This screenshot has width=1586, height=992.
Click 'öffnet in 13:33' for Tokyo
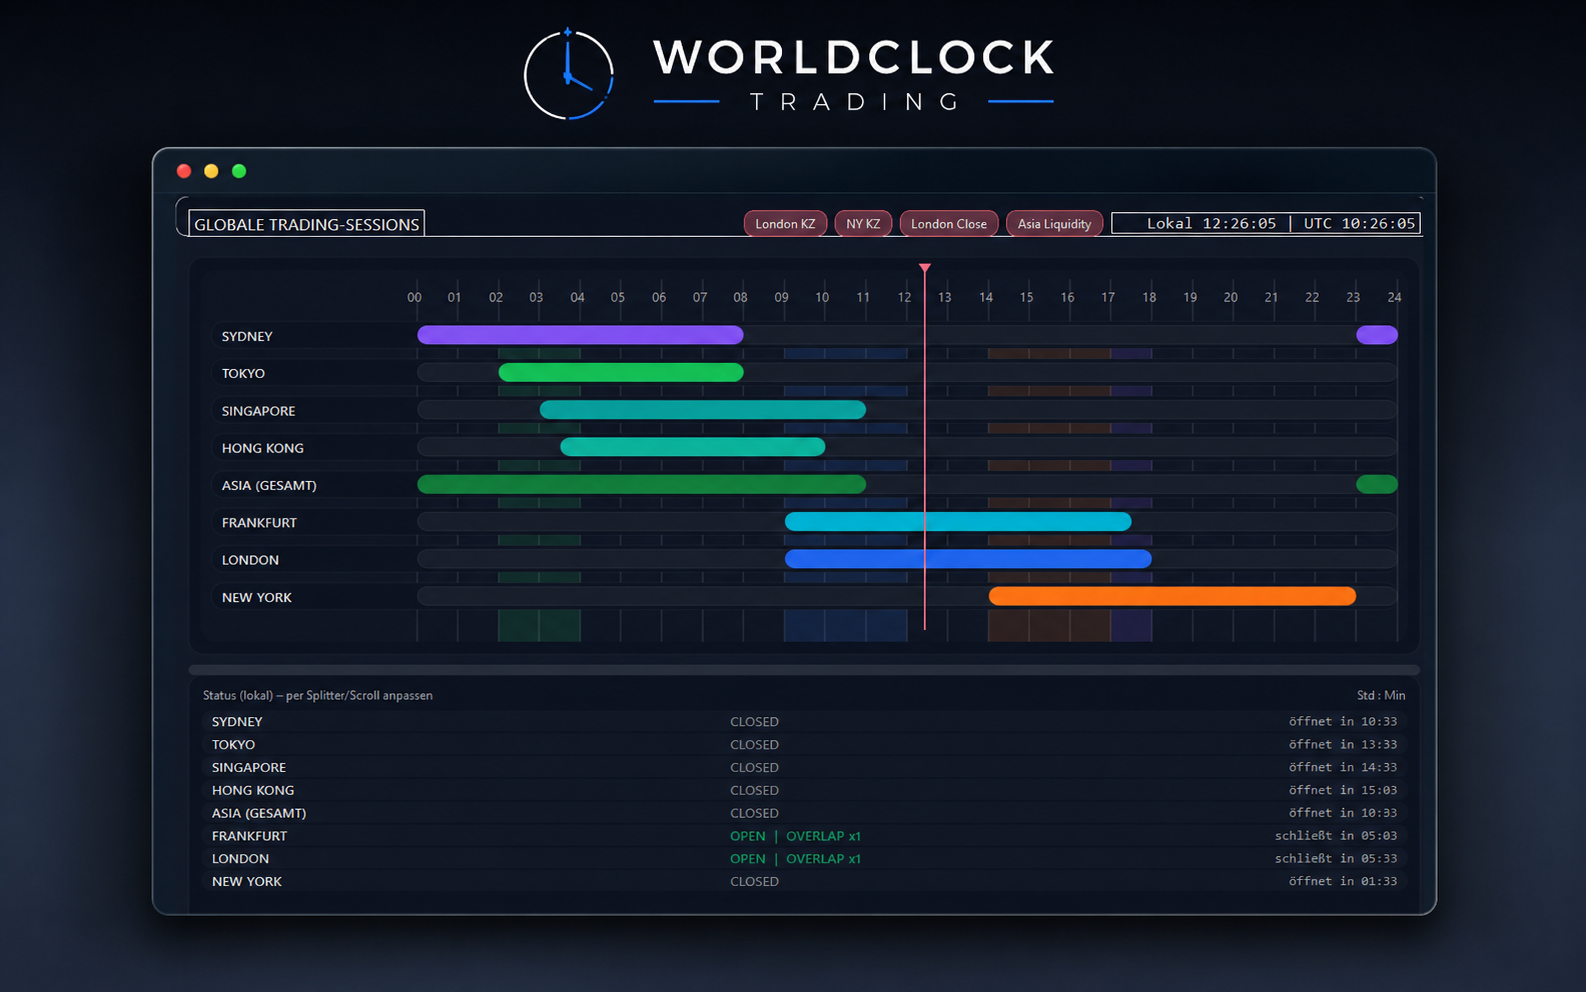pyautogui.click(x=1343, y=744)
